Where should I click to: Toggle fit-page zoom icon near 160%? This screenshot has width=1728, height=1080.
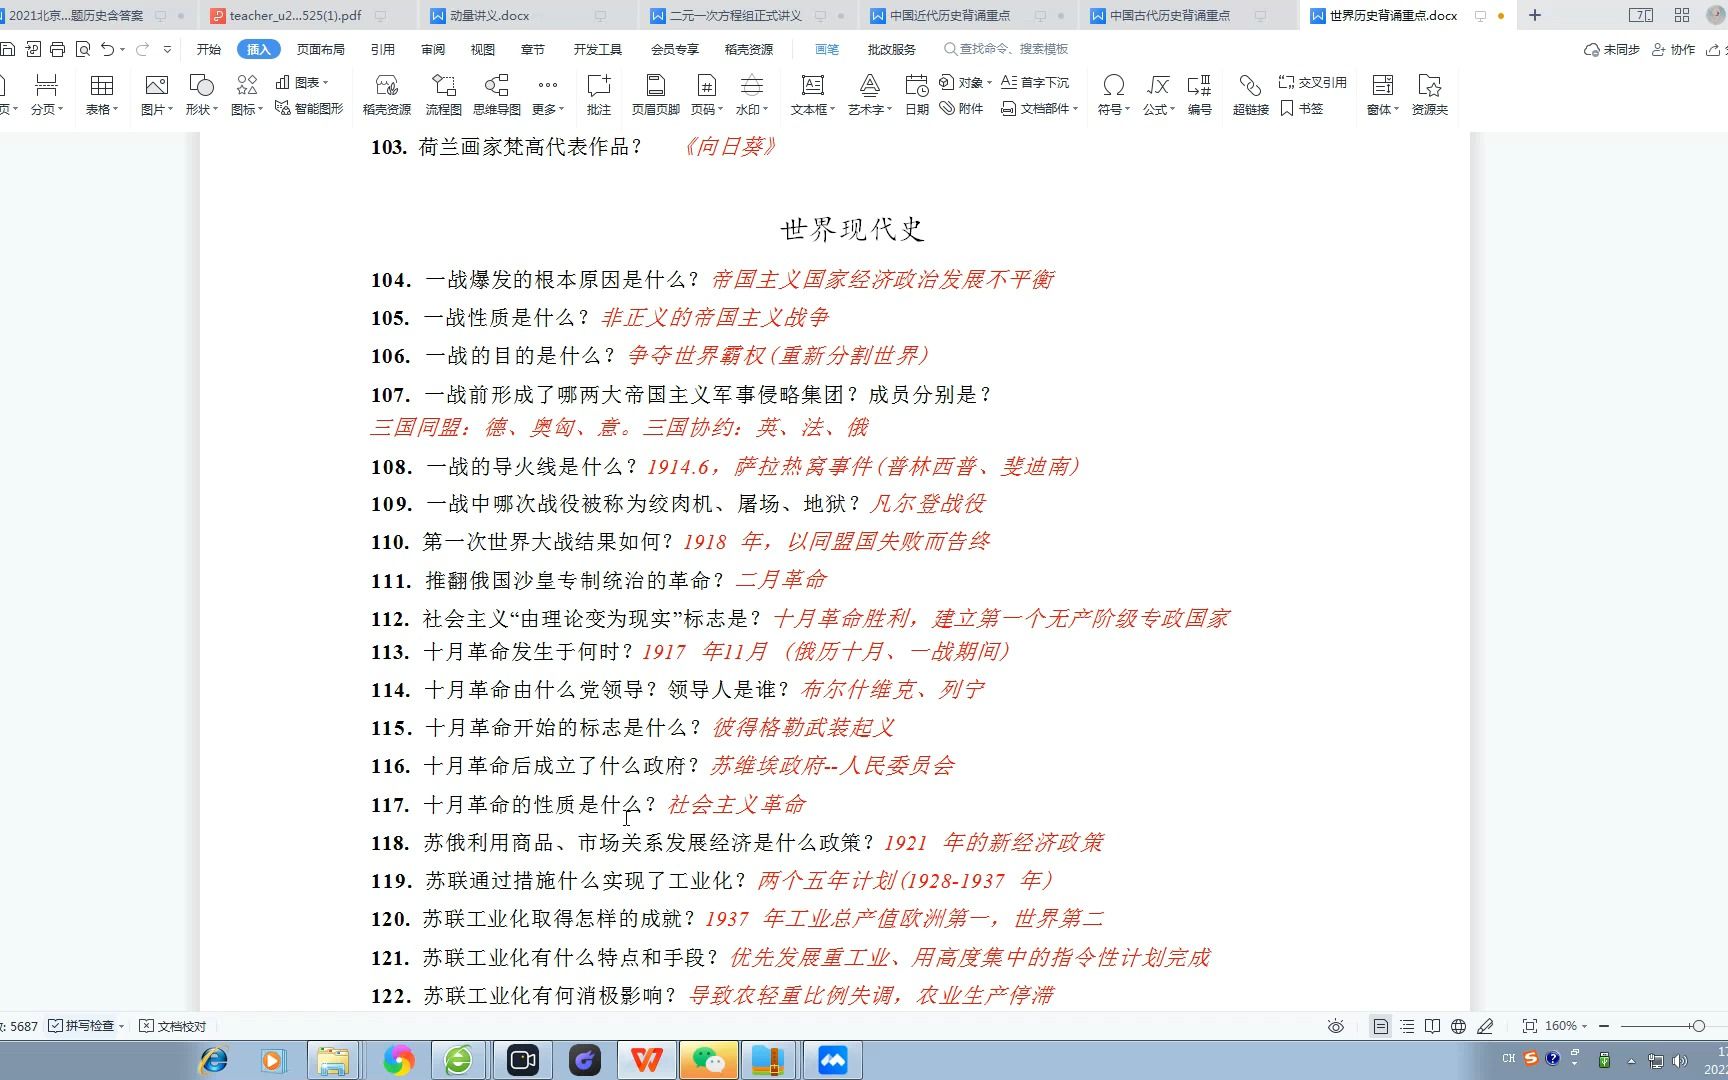click(x=1530, y=1026)
